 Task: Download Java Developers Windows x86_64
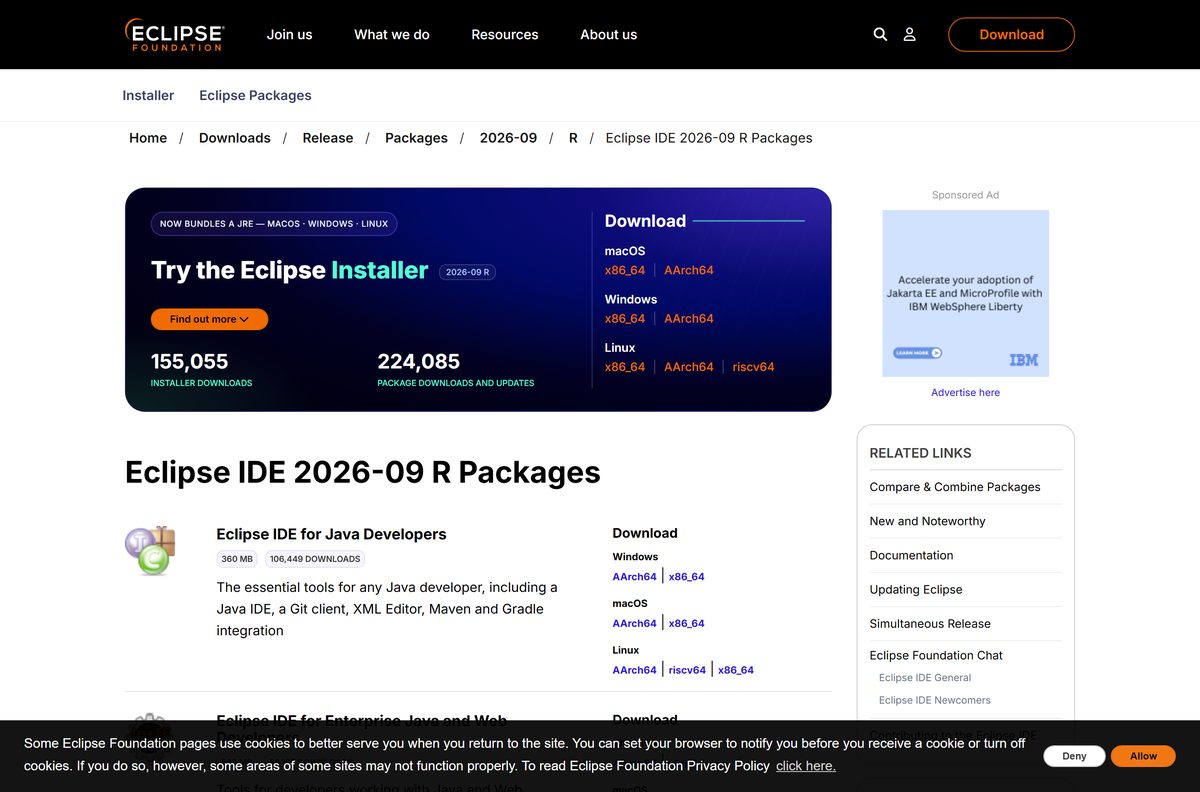point(687,576)
